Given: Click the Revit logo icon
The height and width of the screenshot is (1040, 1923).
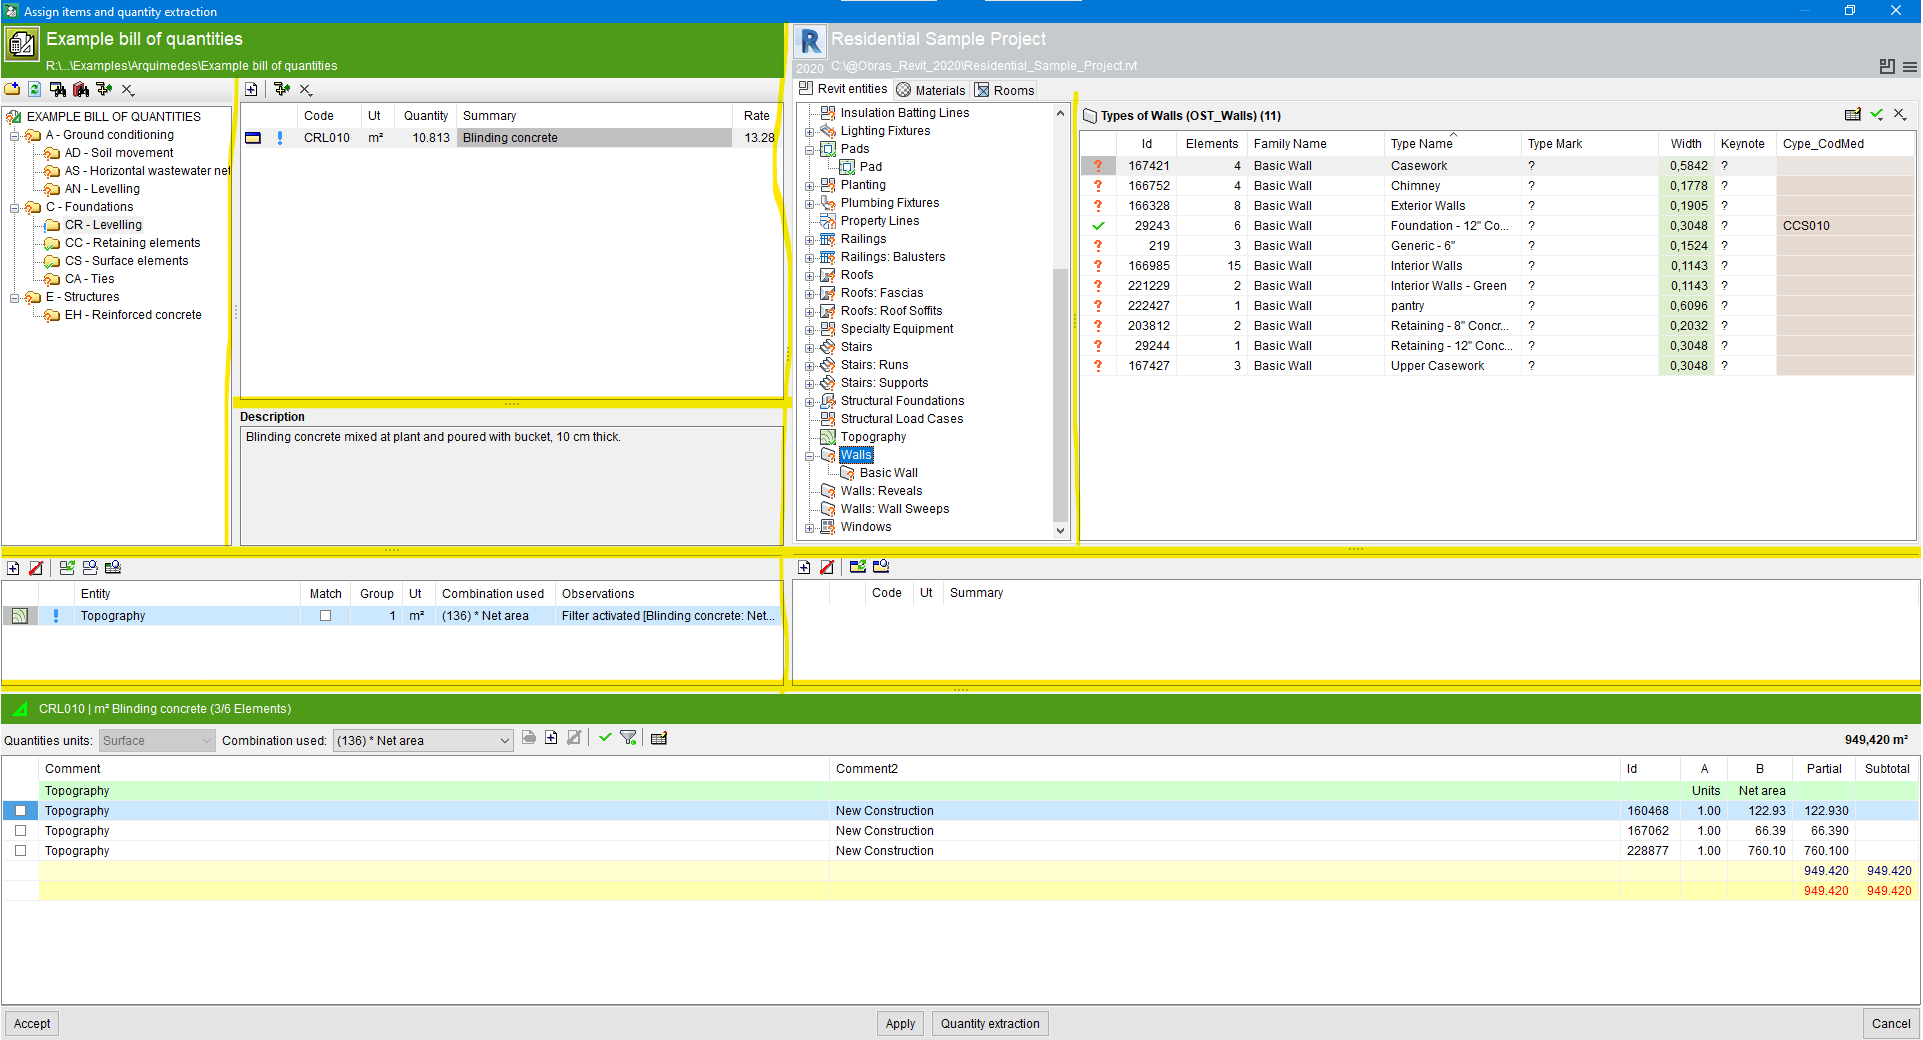Looking at the screenshot, I should pos(810,41).
